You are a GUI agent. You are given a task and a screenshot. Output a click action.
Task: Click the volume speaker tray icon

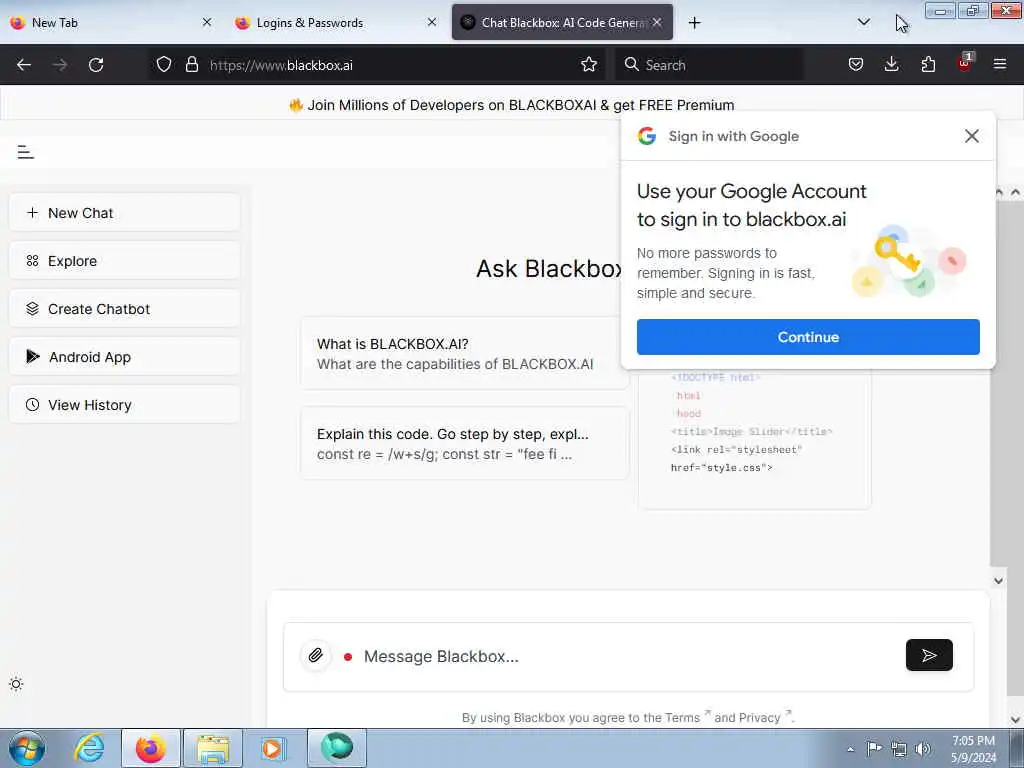click(923, 749)
